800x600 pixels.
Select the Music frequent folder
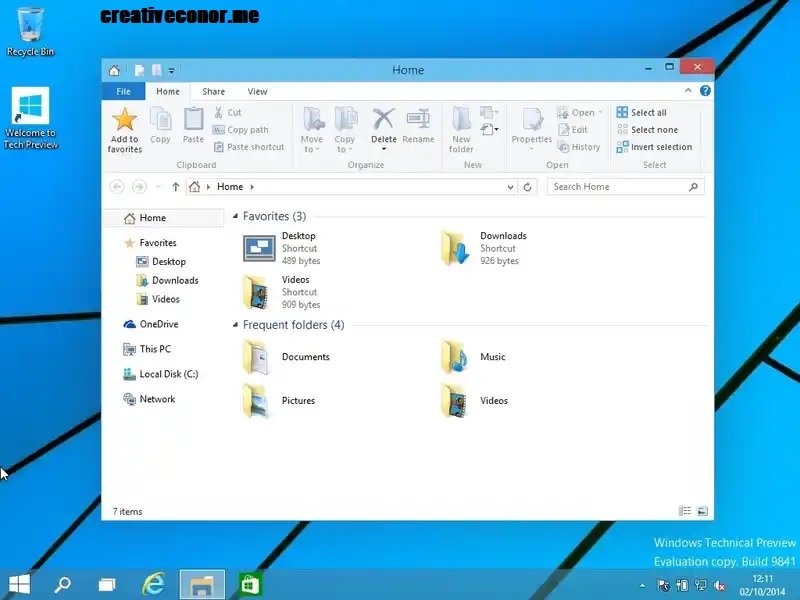tap(473, 357)
